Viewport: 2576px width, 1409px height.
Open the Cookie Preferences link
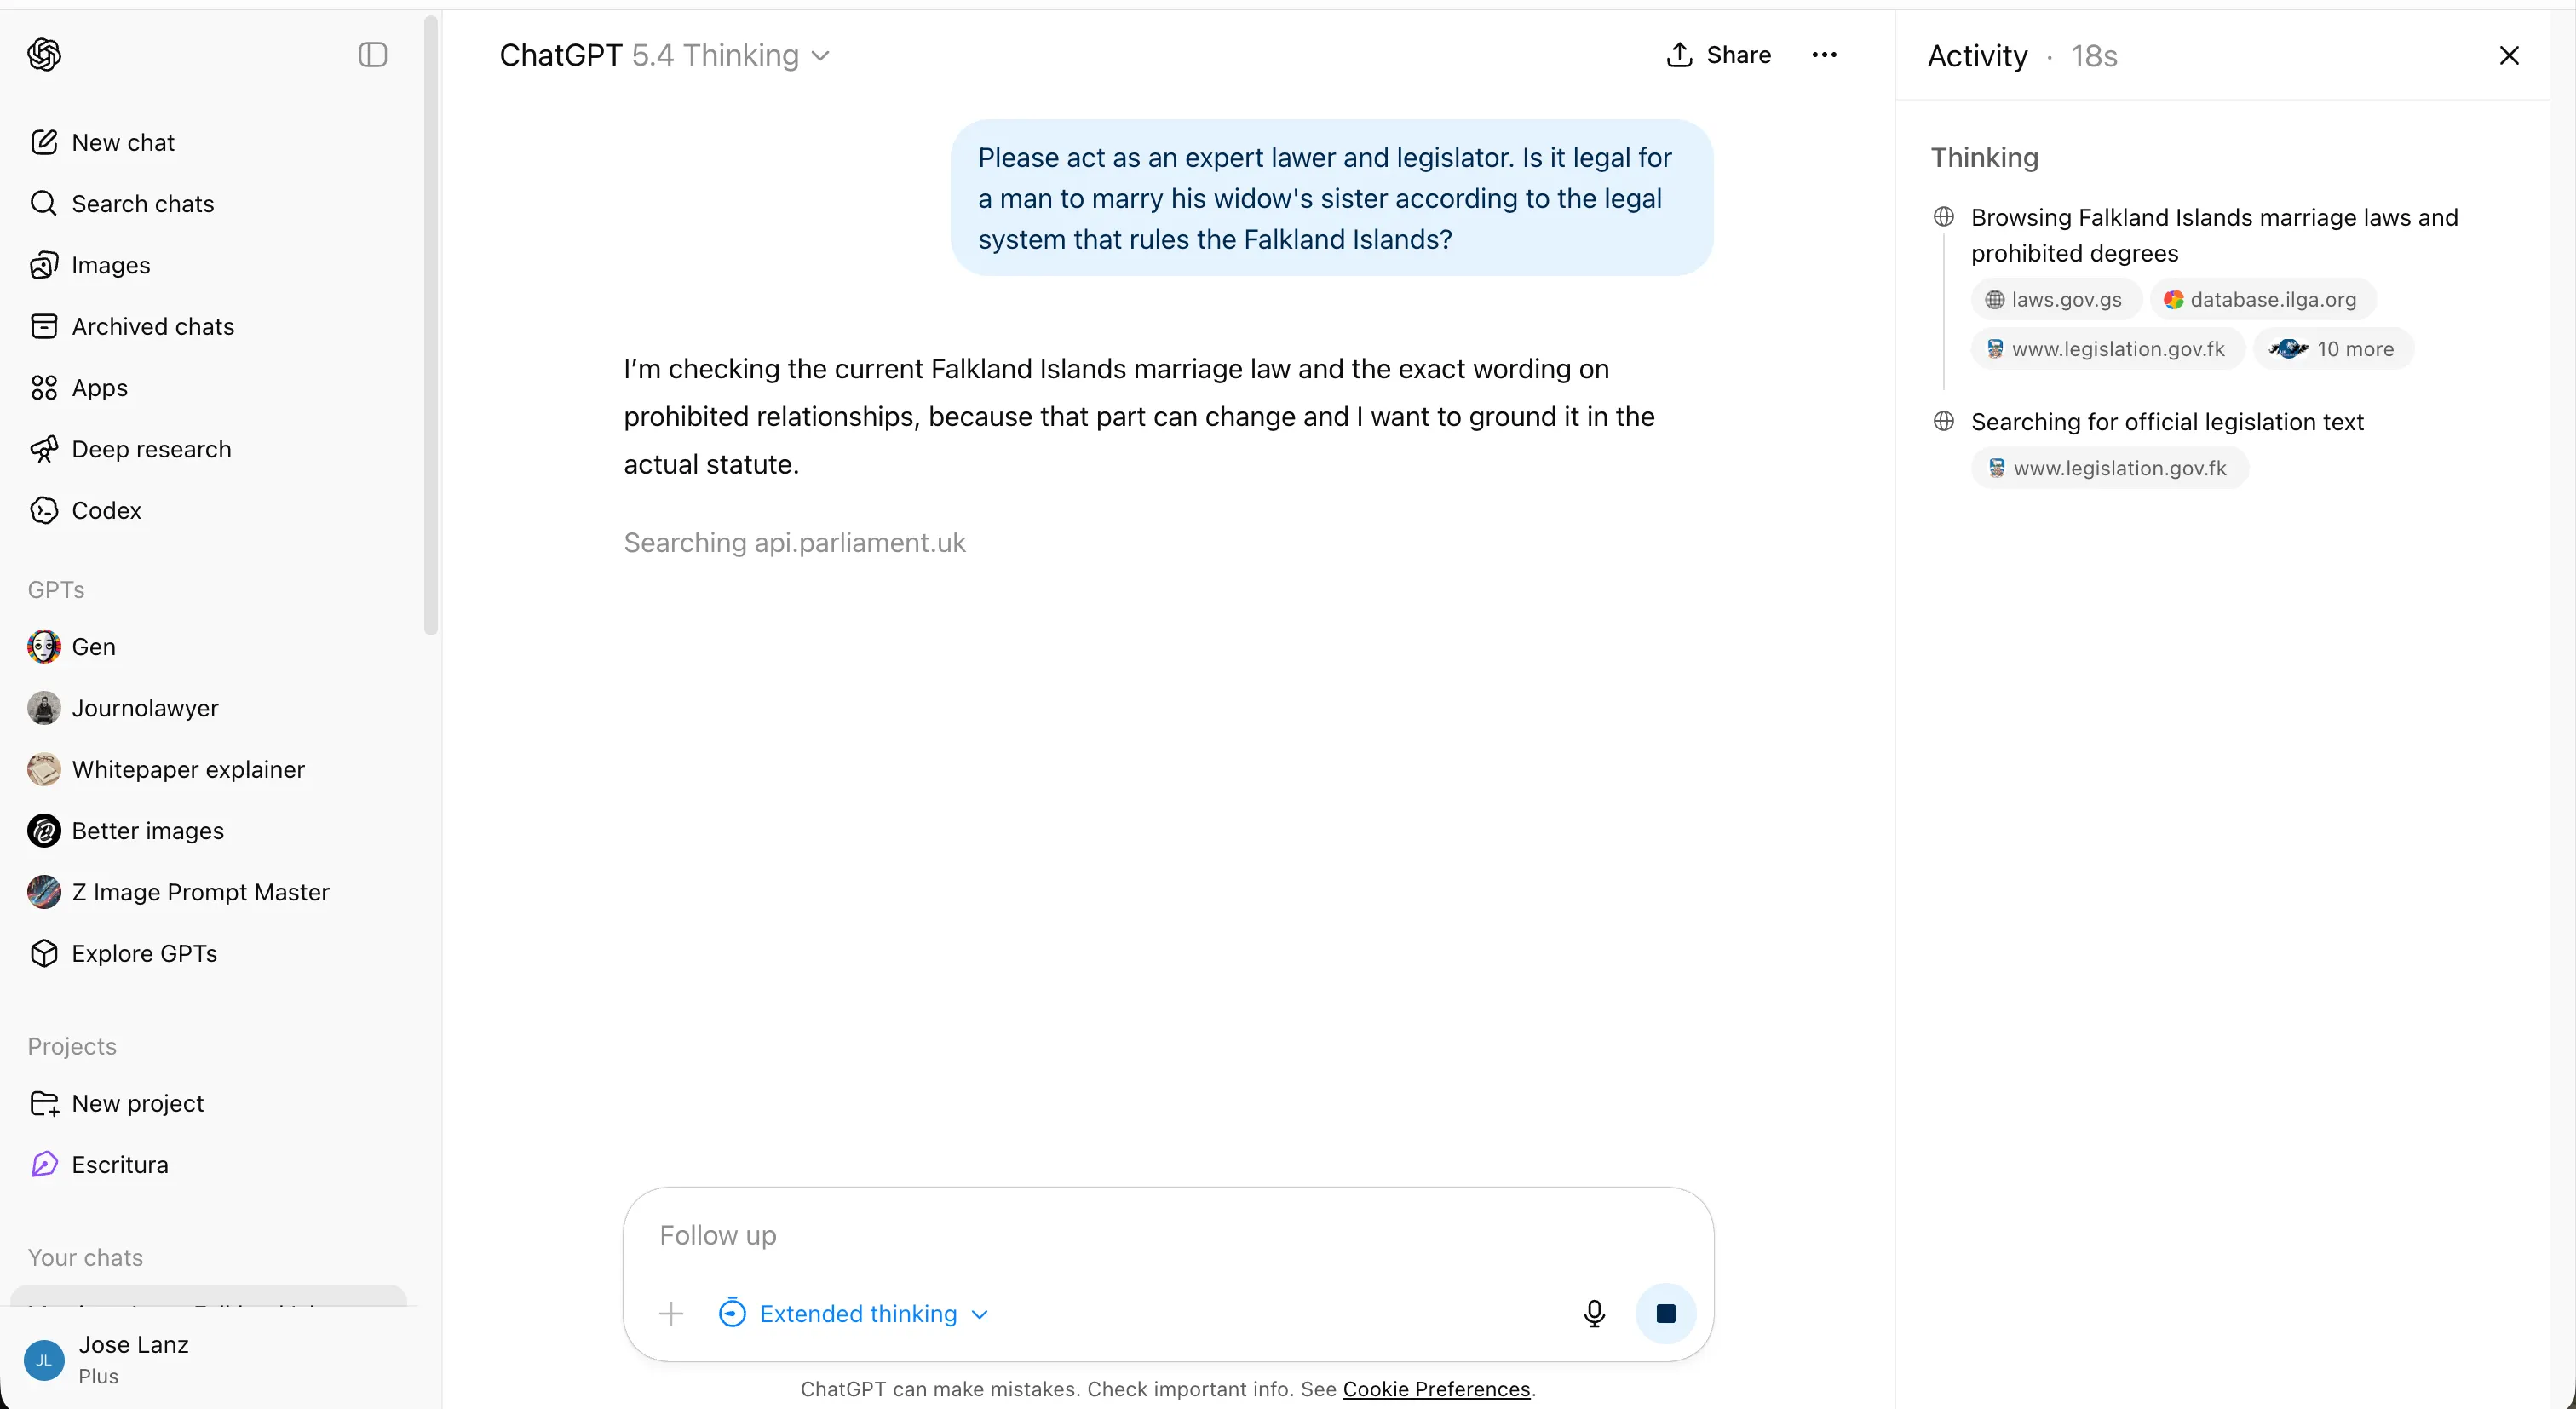click(1436, 1388)
